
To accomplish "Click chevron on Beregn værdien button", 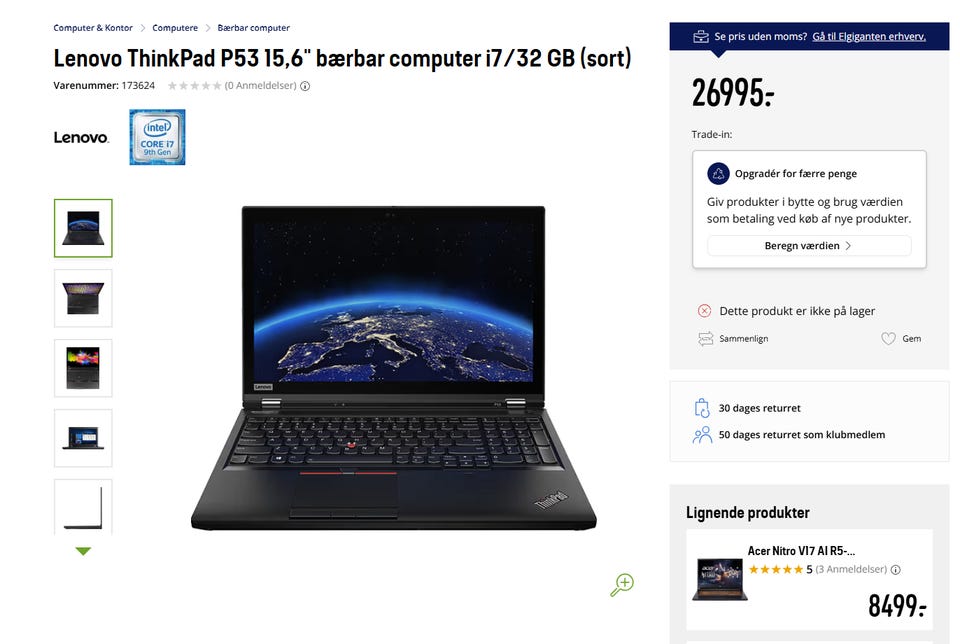I will pyautogui.click(x=849, y=245).
